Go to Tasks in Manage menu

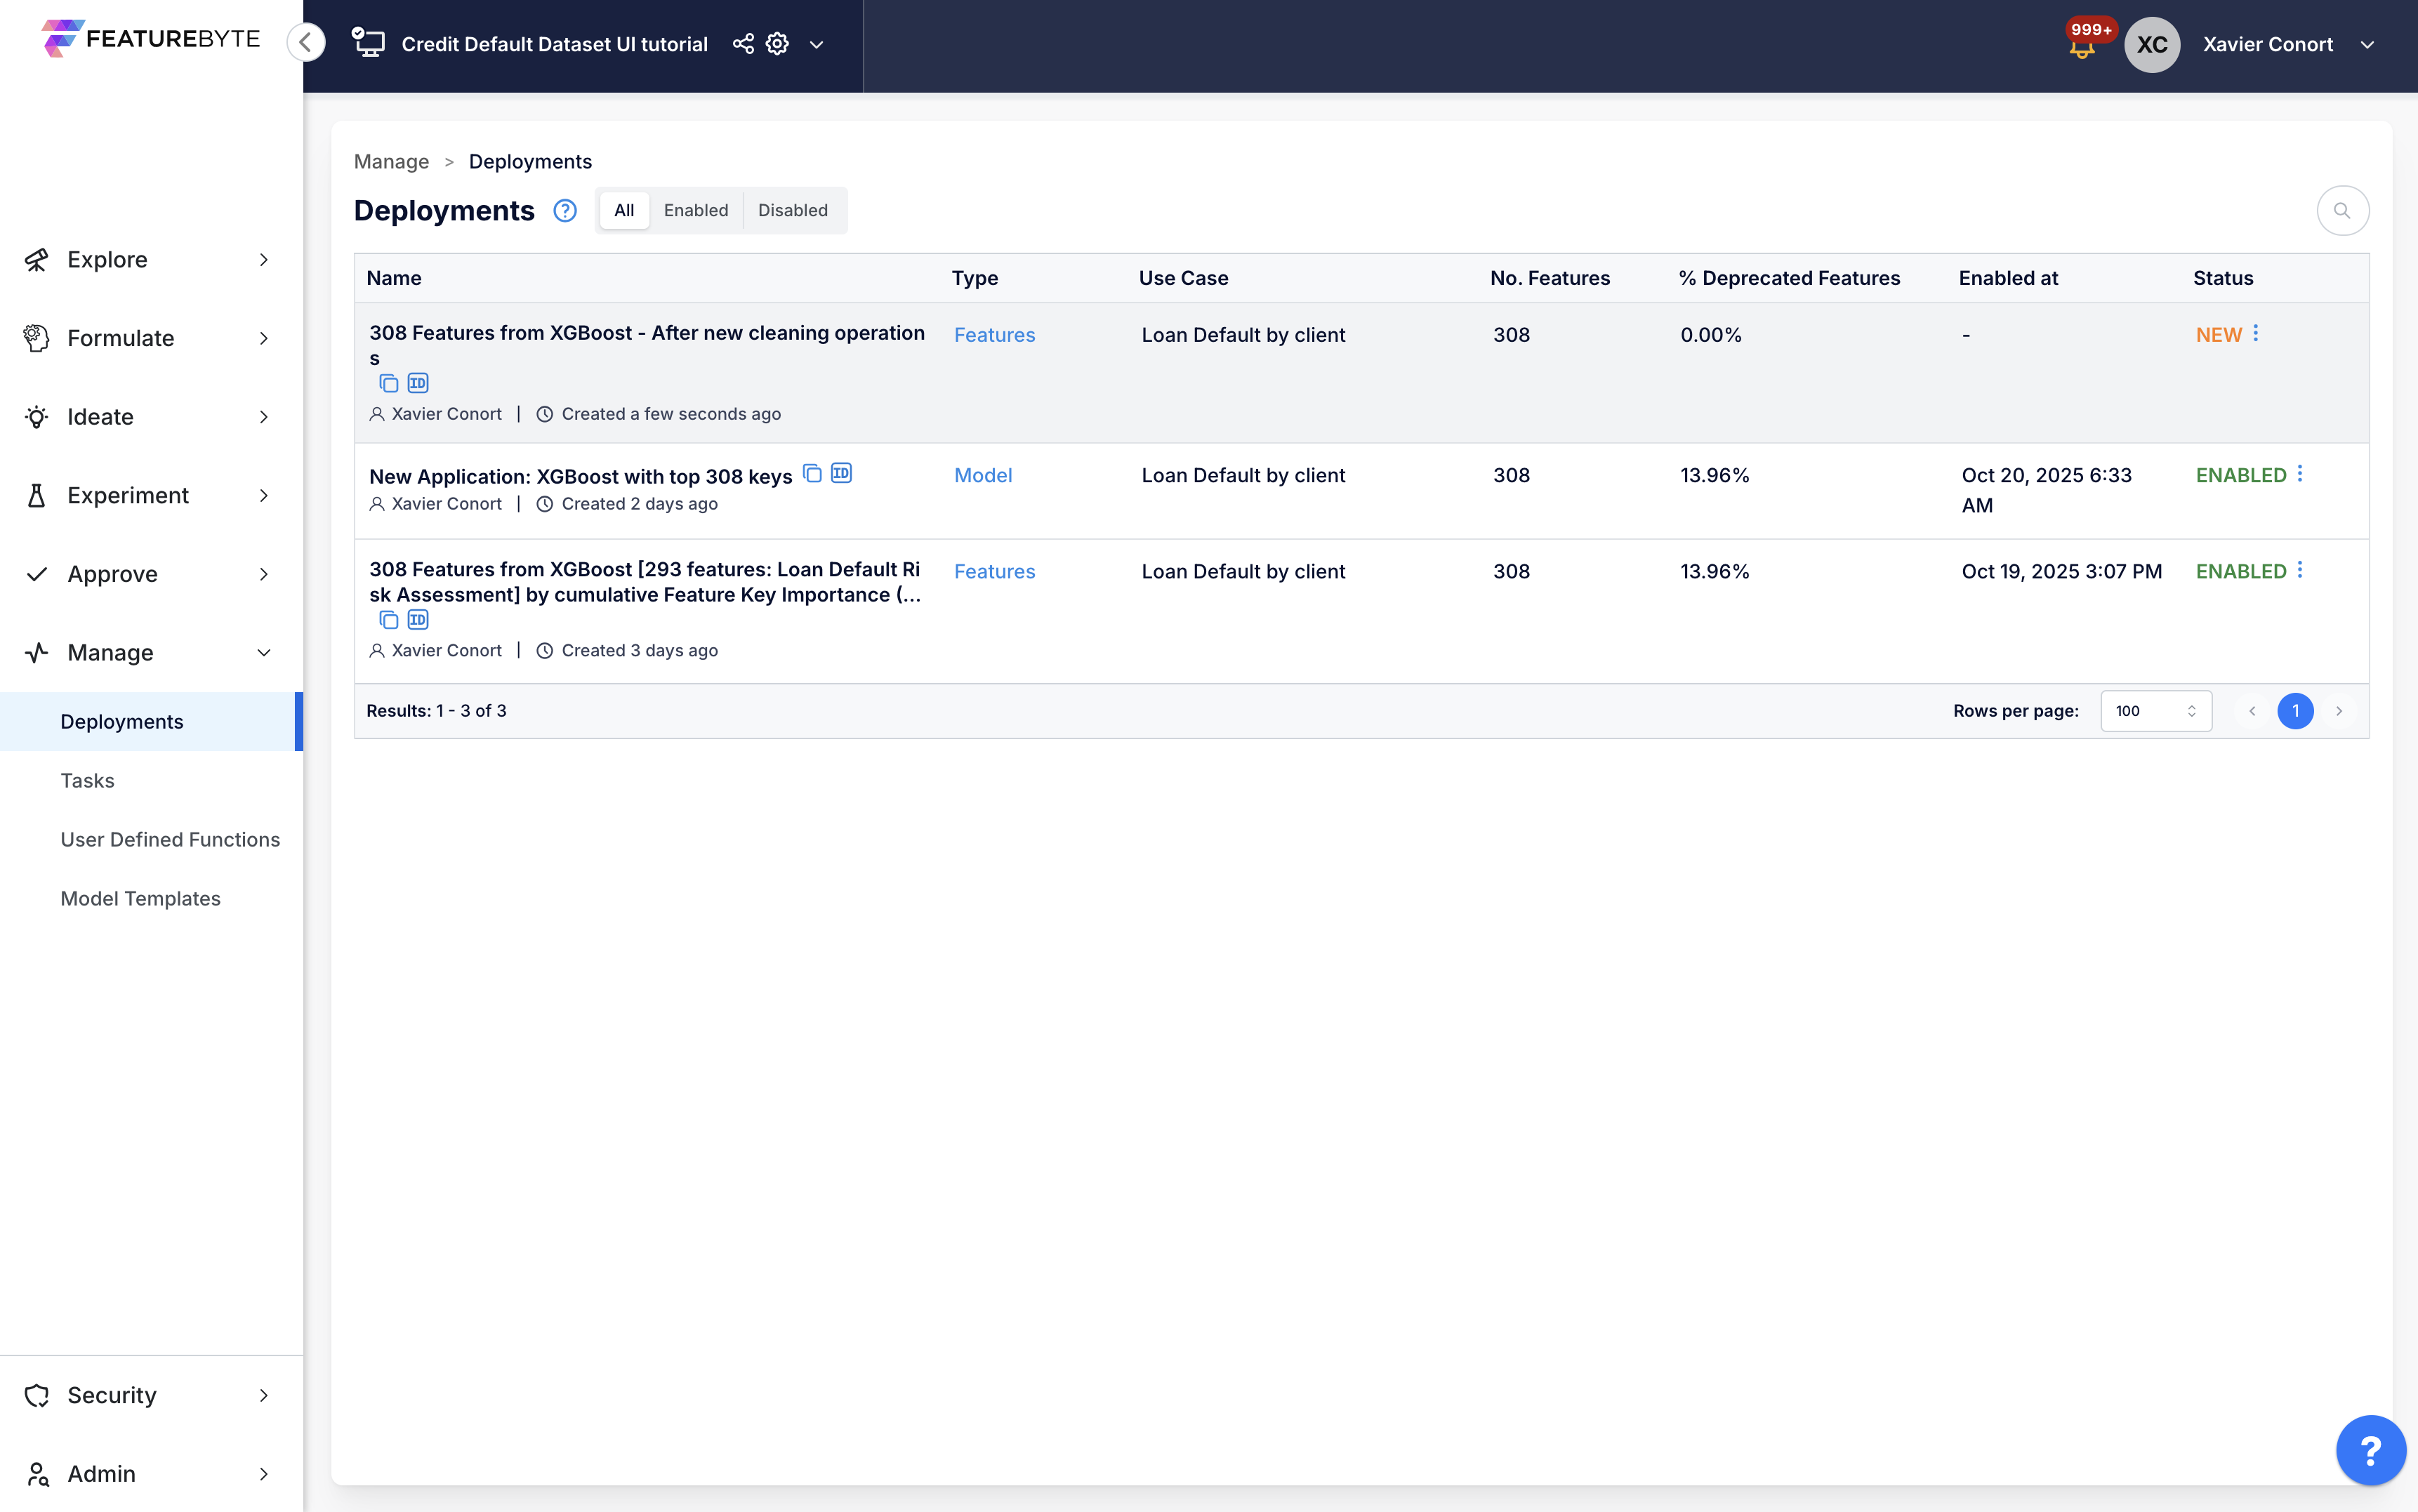point(87,781)
